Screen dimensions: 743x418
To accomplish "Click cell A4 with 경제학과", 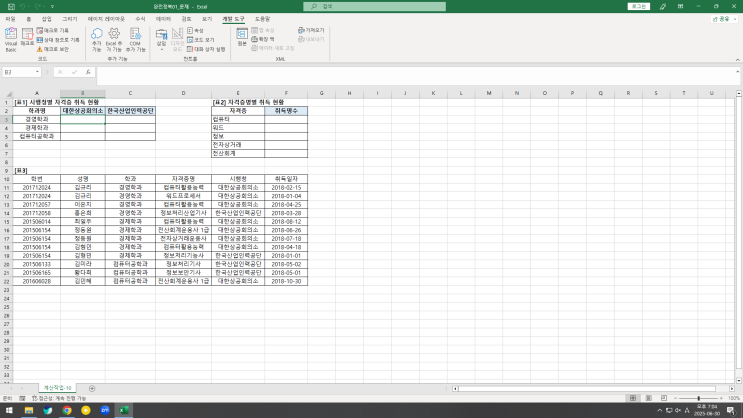I will [x=36, y=128].
